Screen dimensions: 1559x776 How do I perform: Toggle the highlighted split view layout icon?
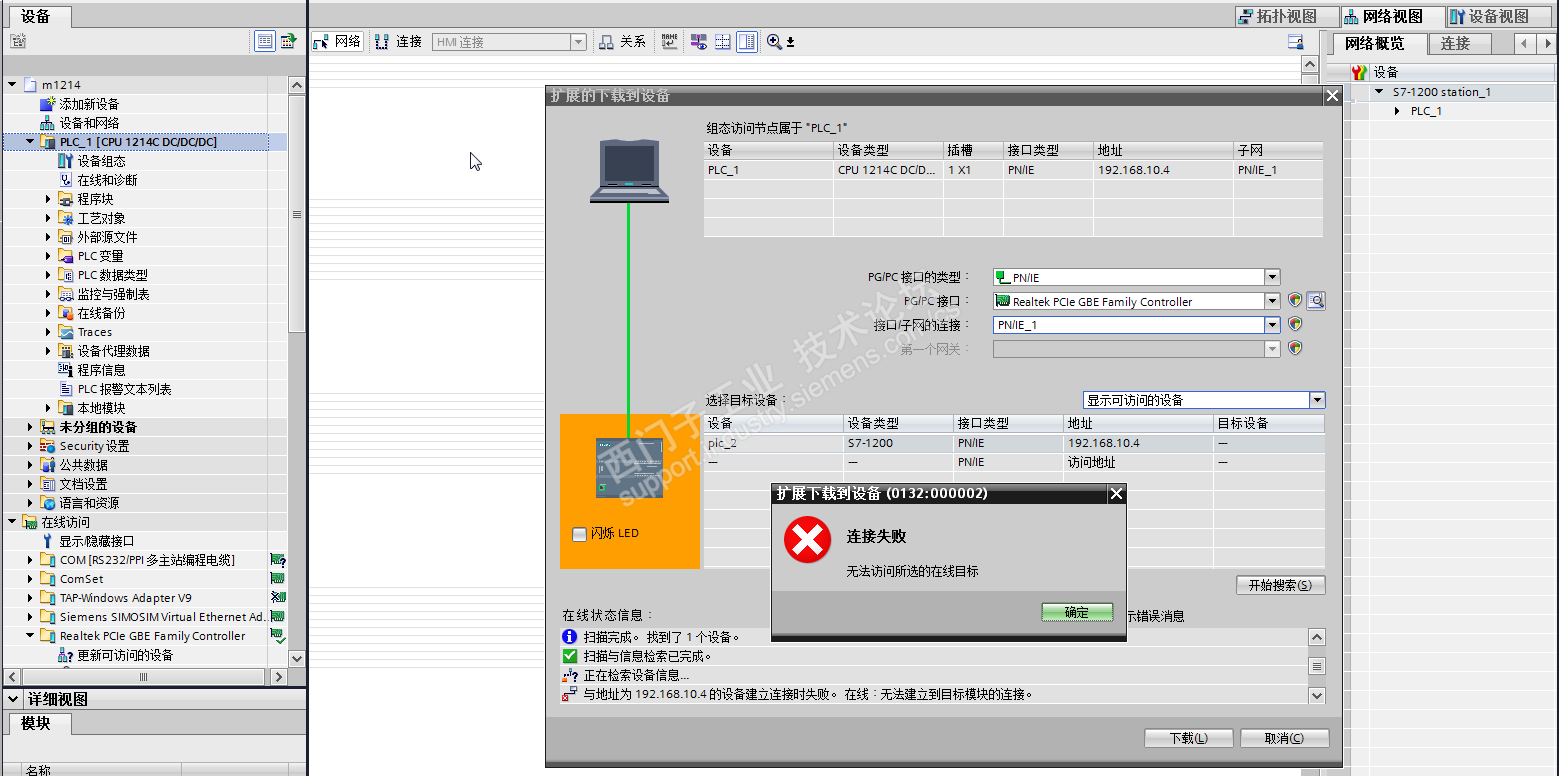tap(747, 42)
